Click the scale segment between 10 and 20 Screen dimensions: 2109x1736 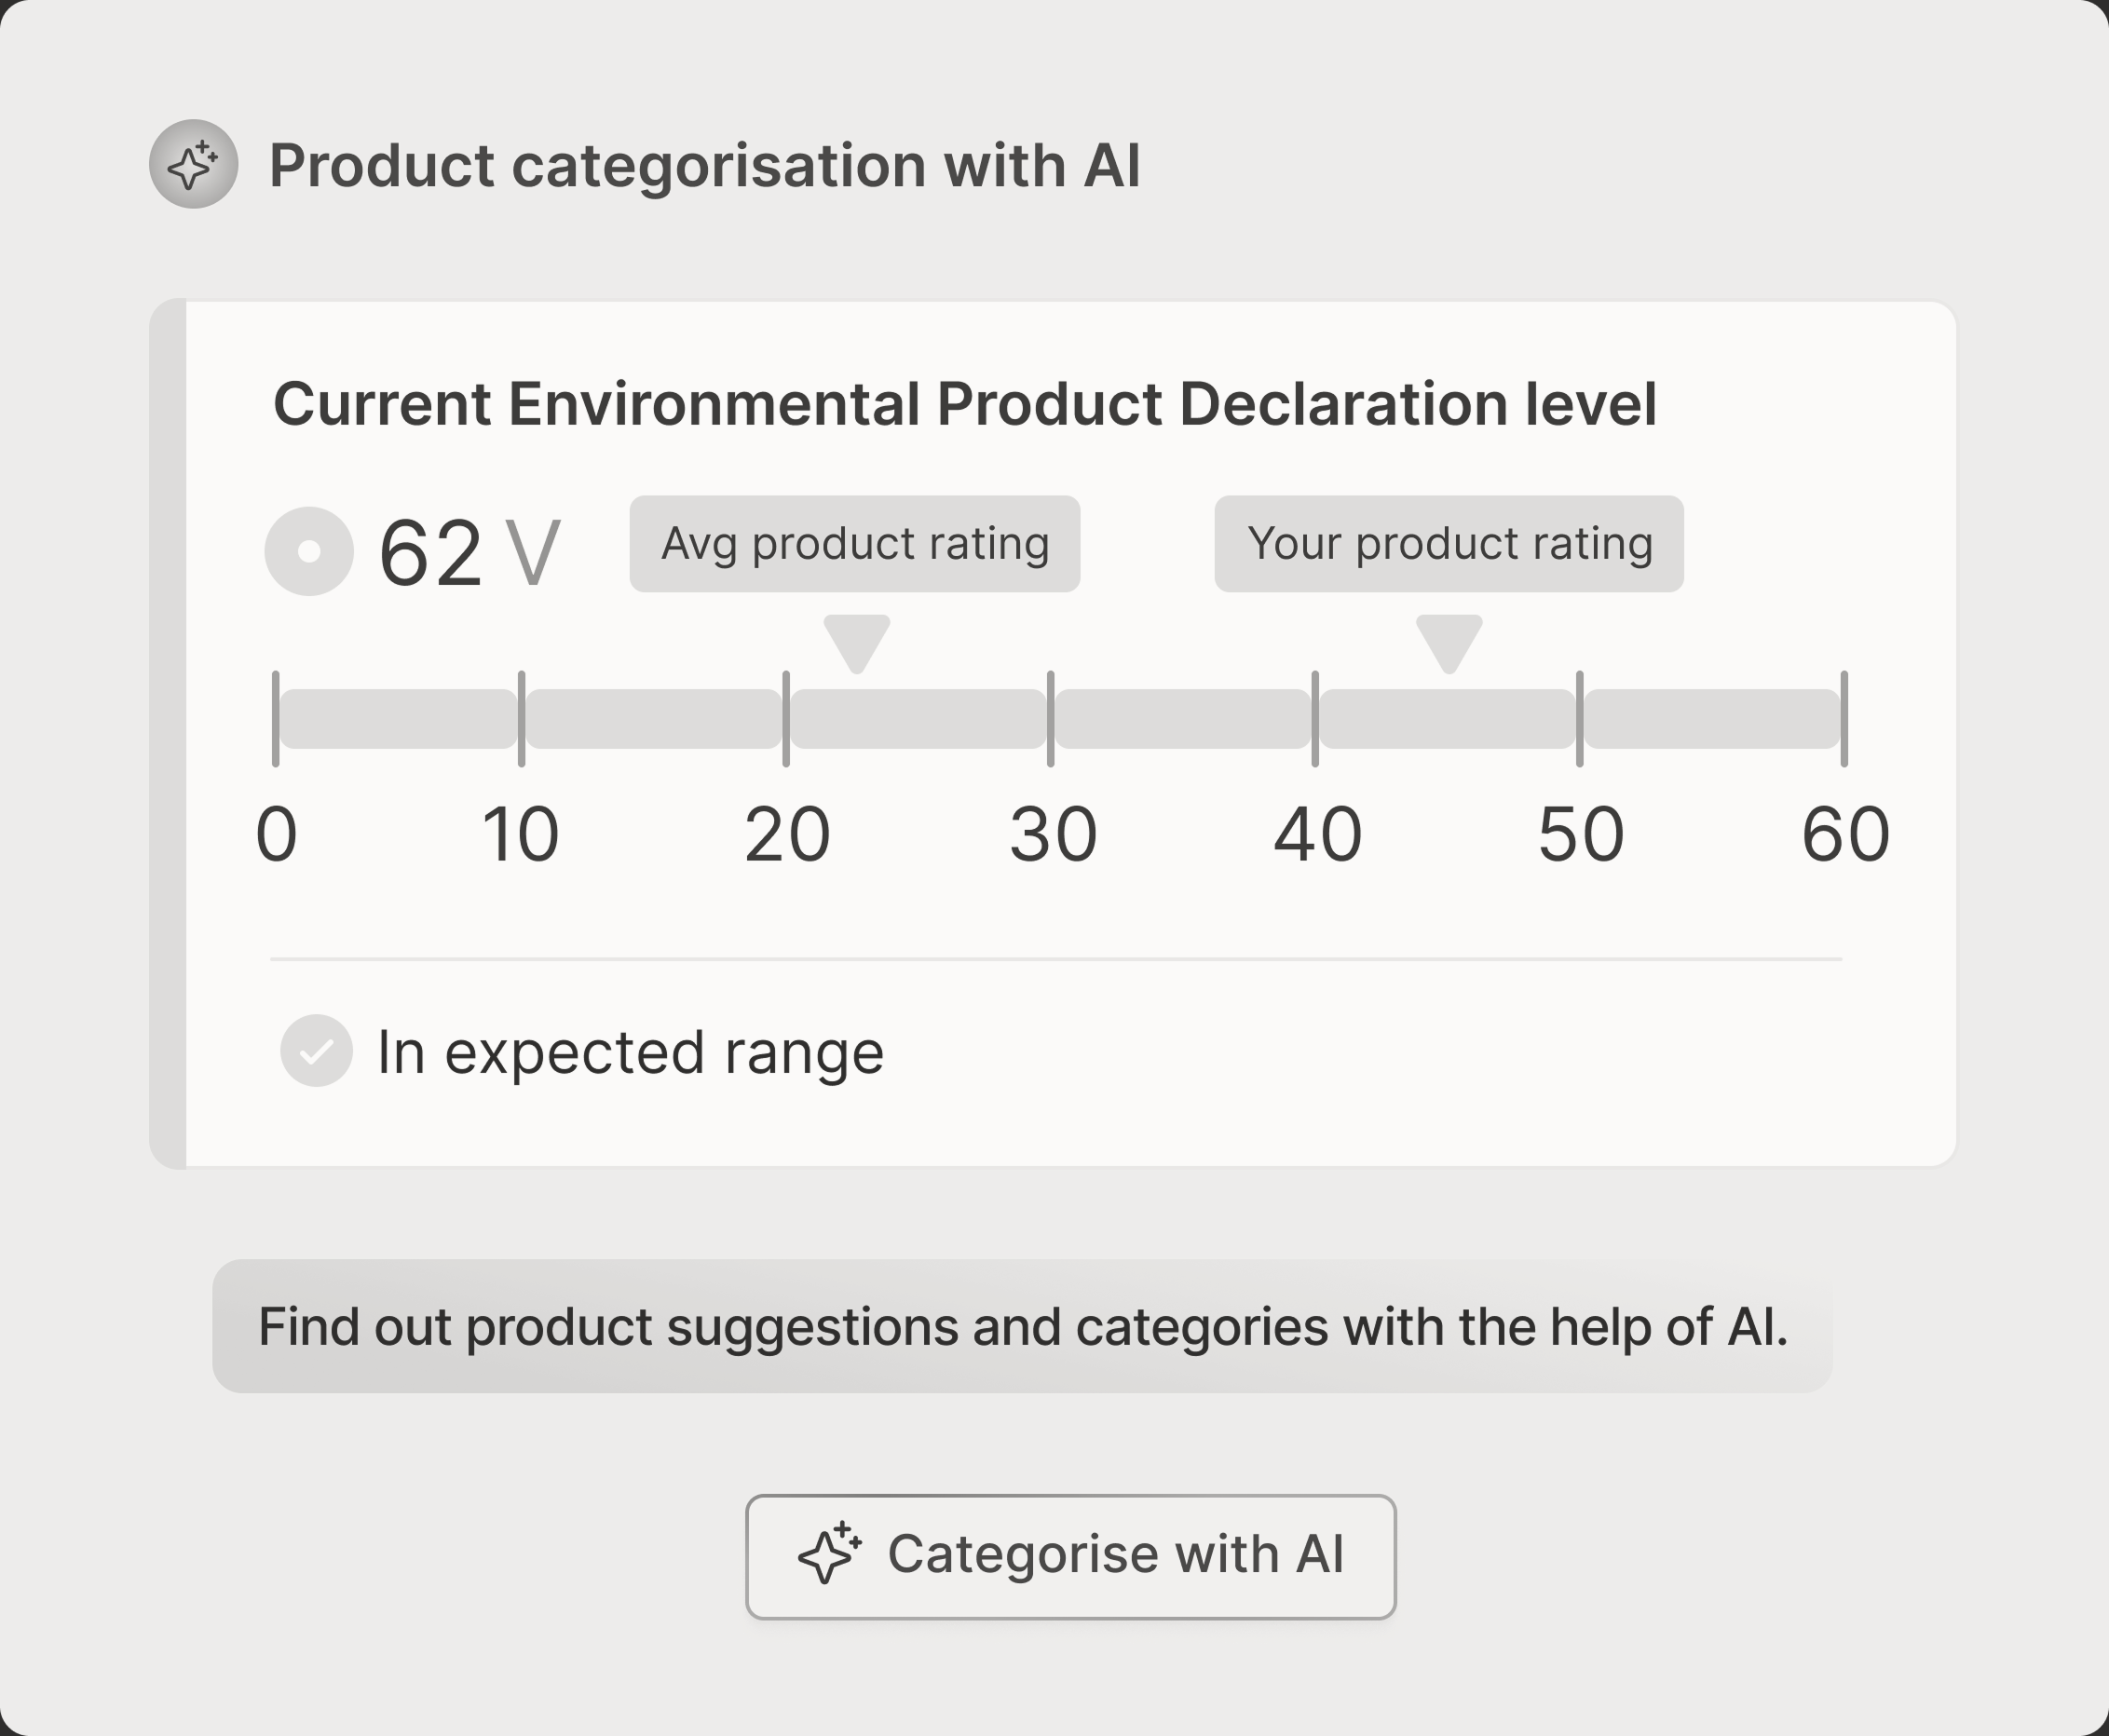tap(654, 719)
